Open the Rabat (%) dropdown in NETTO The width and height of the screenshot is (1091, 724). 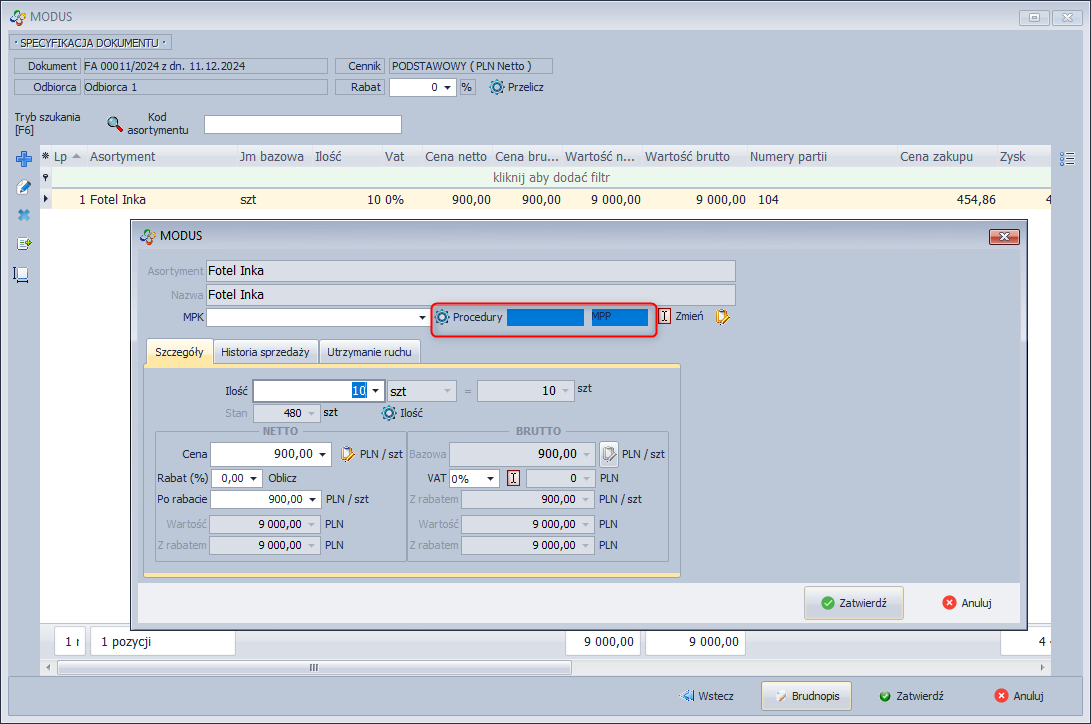tap(254, 478)
